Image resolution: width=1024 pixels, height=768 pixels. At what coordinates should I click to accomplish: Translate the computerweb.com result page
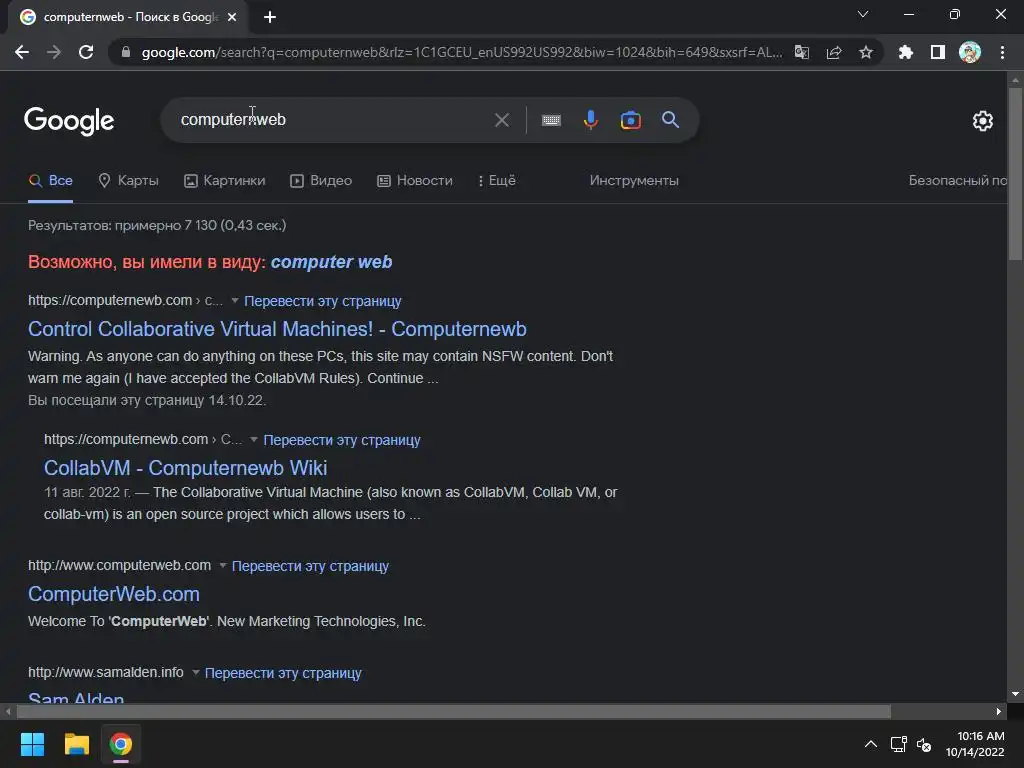pyautogui.click(x=310, y=566)
